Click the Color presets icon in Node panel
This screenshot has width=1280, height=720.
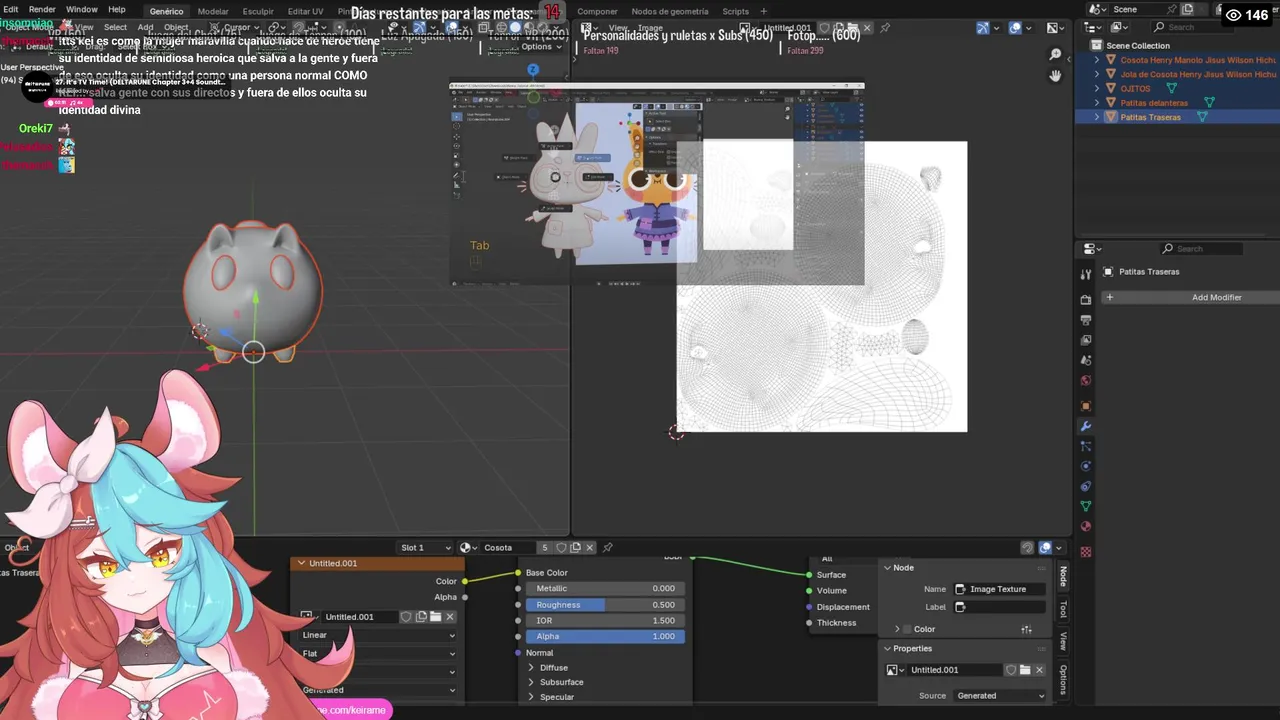click(x=1026, y=629)
